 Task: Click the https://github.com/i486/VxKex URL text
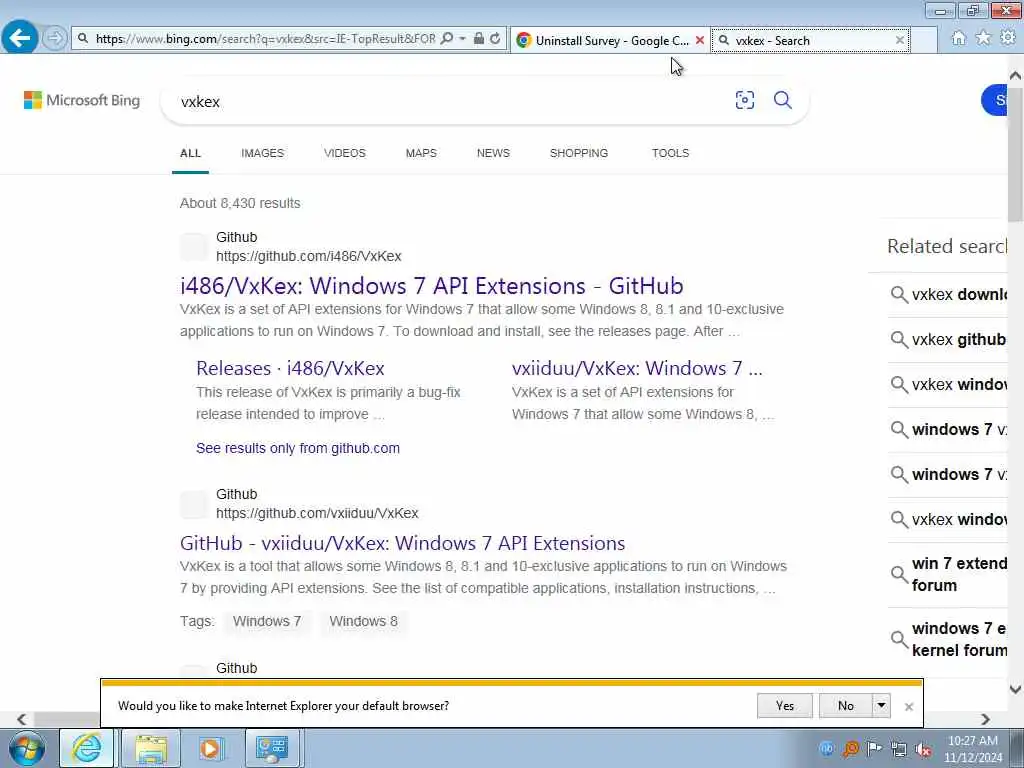(309, 256)
